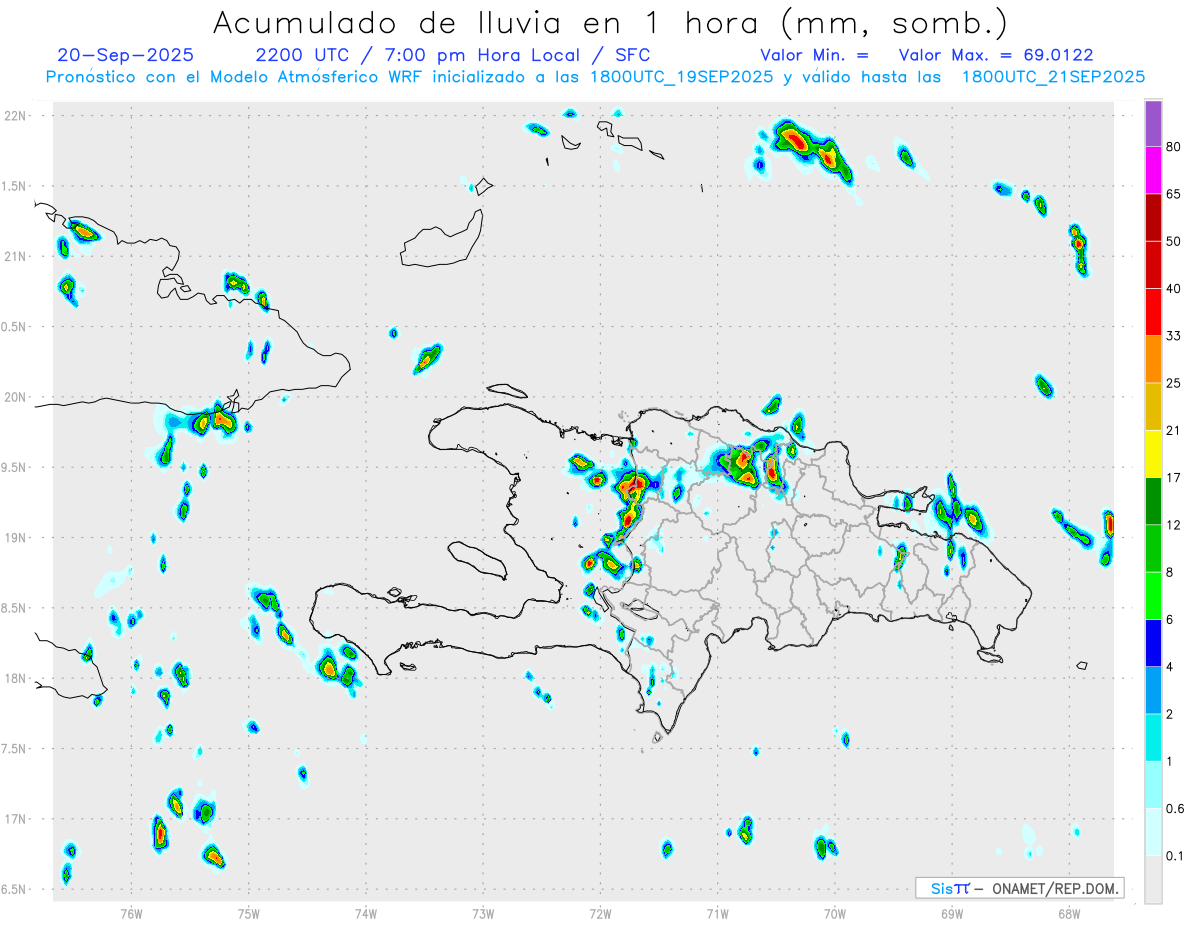Viewport: 1200px width, 927px height.
Task: Click the 'Valor Min. =' label
Action: (814, 55)
